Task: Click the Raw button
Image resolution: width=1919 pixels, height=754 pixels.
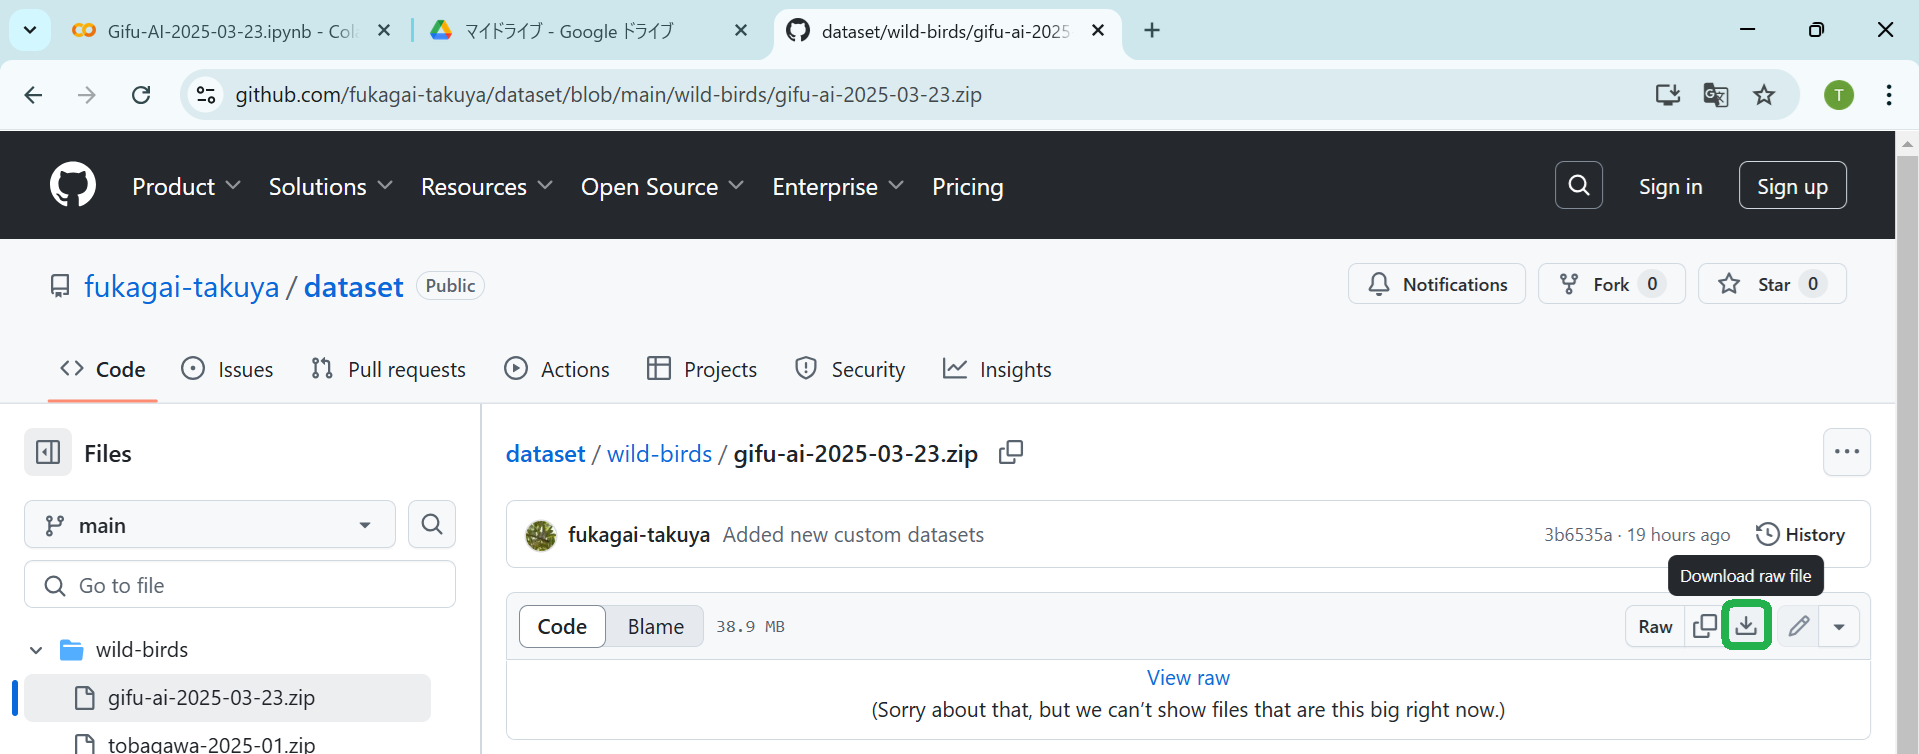Action: click(1655, 626)
